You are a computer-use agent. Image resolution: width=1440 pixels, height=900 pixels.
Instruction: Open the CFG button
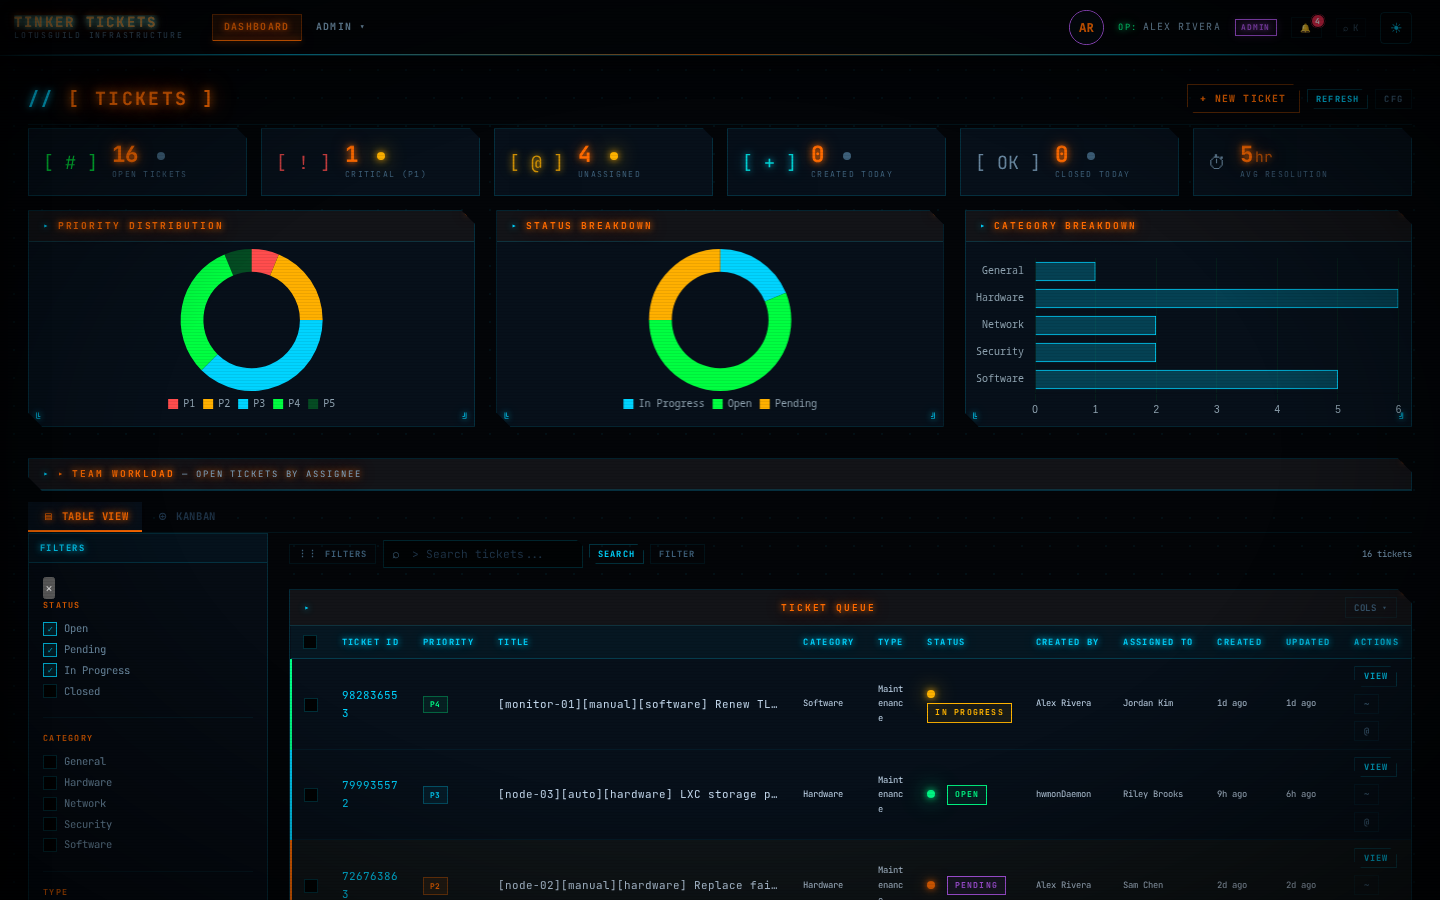tap(1393, 99)
